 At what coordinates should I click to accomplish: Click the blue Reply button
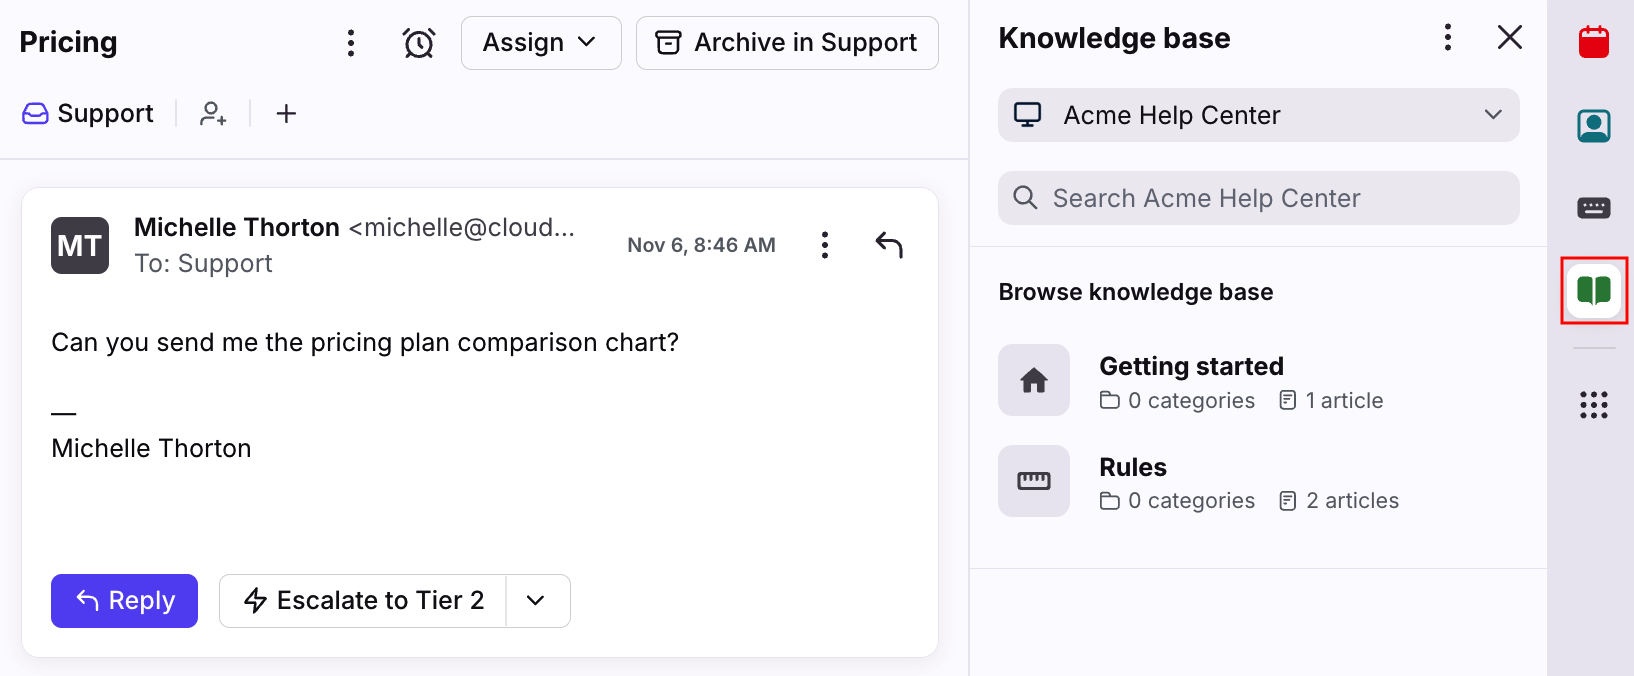[x=124, y=601]
